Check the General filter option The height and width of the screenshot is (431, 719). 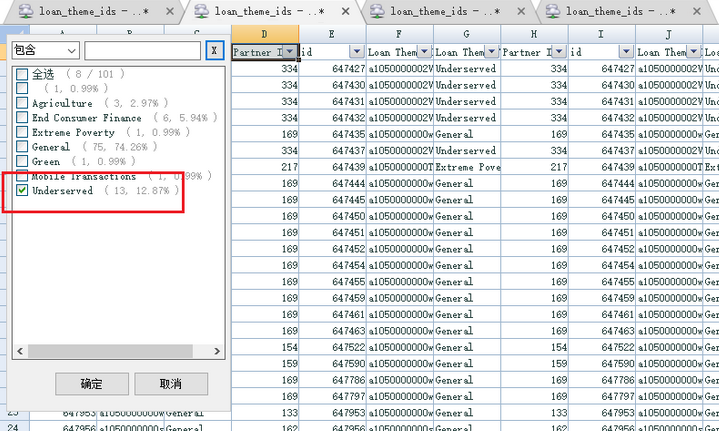[22, 147]
